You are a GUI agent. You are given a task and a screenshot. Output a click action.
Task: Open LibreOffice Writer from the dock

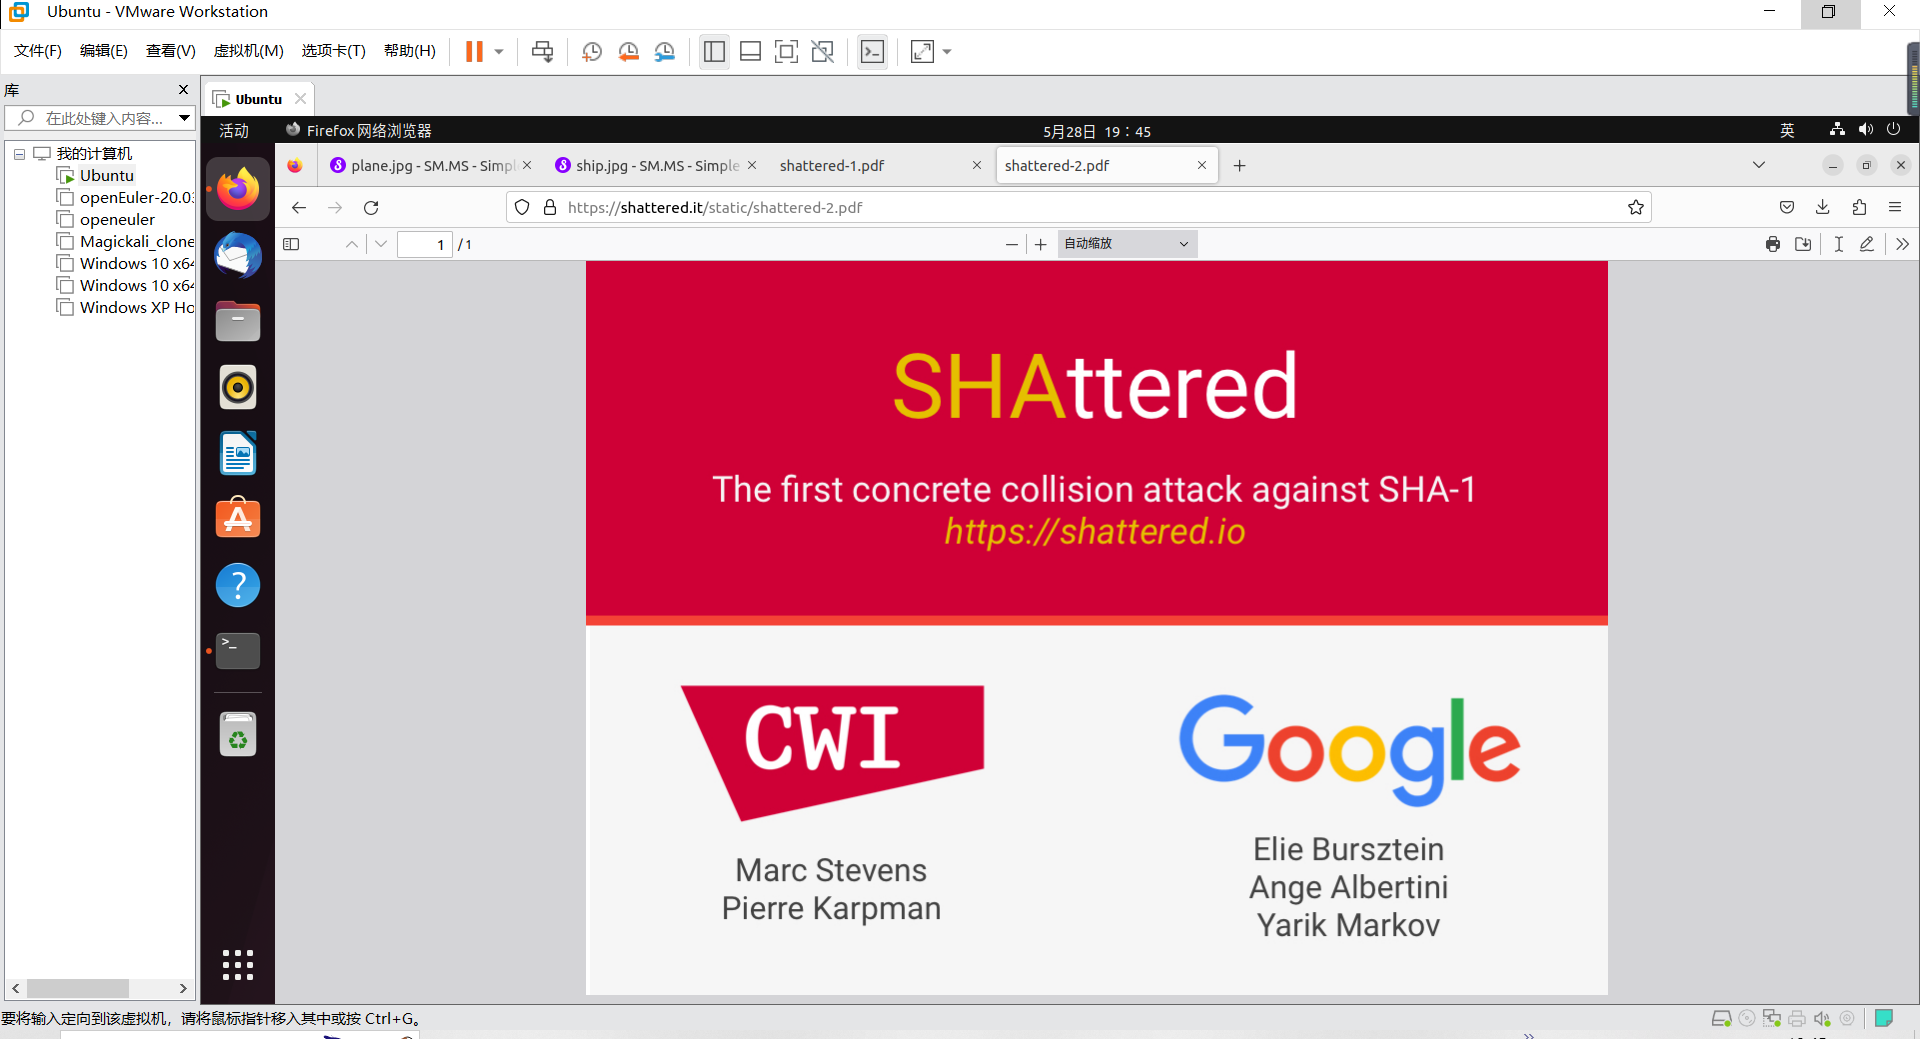238,453
